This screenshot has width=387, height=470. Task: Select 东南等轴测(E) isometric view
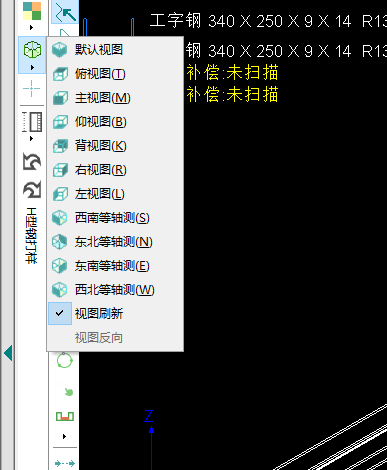point(115,266)
